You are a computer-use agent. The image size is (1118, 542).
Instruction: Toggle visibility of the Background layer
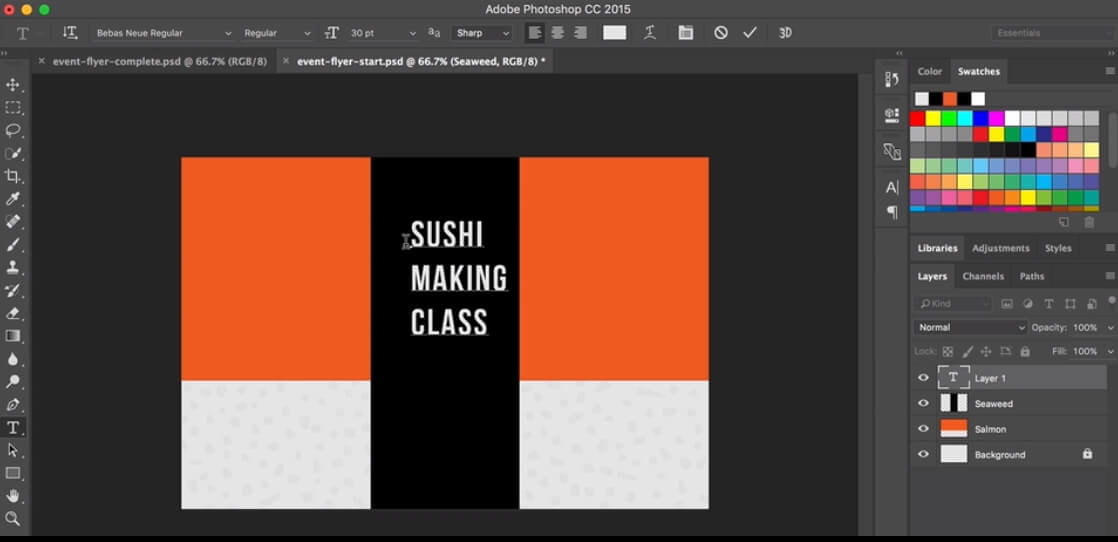(923, 455)
